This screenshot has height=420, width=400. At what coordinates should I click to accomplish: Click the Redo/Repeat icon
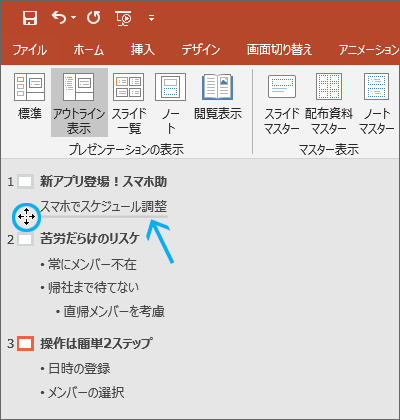[x=93, y=17]
